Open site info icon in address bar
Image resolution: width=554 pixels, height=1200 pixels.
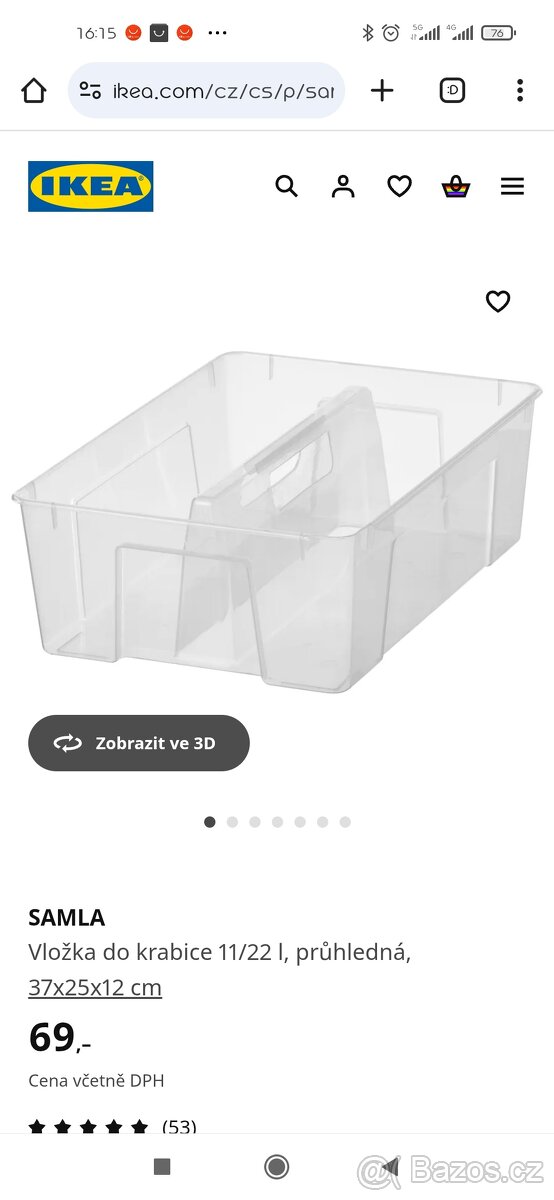pyautogui.click(x=90, y=91)
